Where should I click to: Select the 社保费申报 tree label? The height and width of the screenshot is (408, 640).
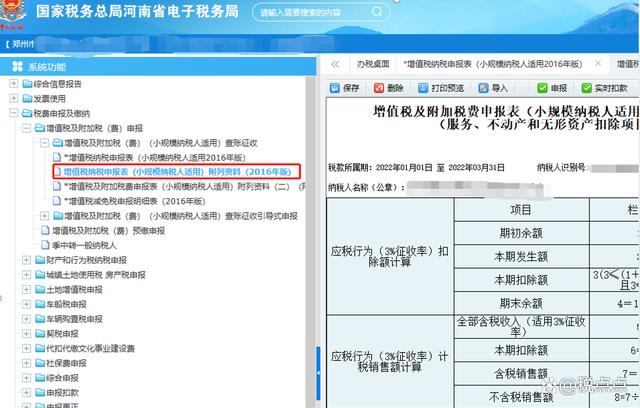(x=66, y=363)
